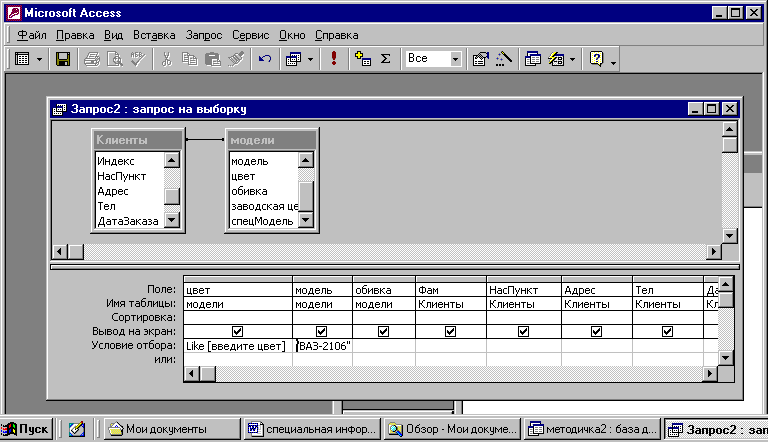Click the View (datasheet) toolbar icon

point(22,59)
